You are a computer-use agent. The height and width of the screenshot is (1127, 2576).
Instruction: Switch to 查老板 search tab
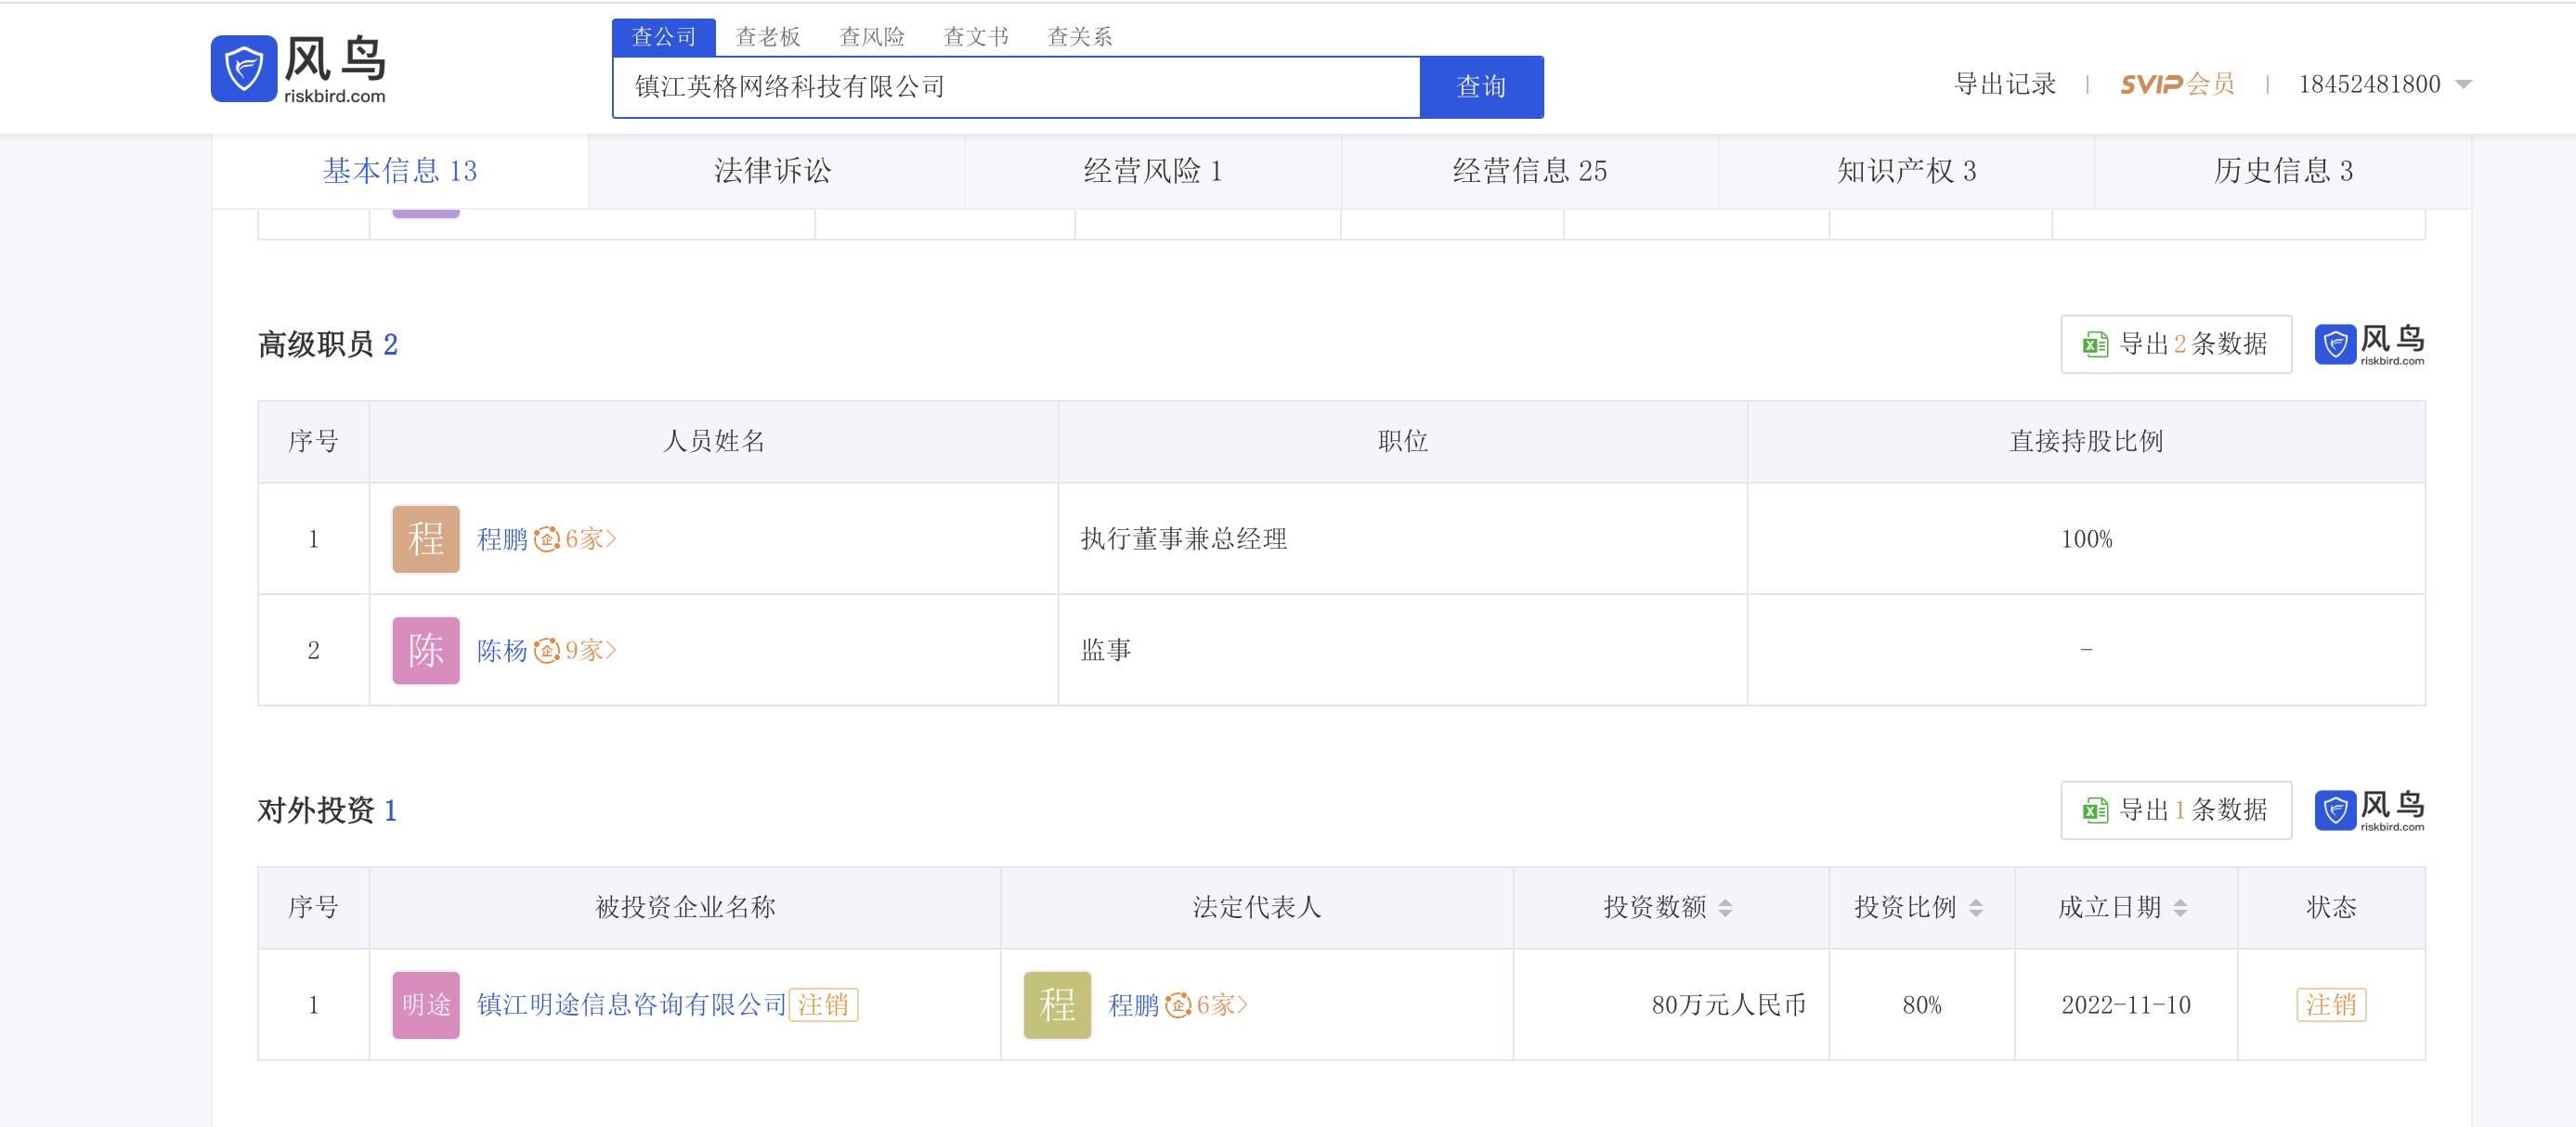point(767,37)
